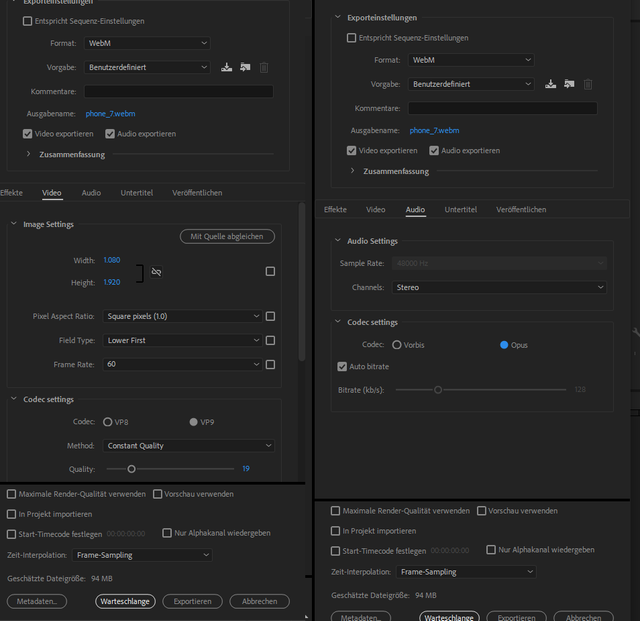Check Entspricht Sequenz-Einstellungen in right panel

(x=351, y=38)
